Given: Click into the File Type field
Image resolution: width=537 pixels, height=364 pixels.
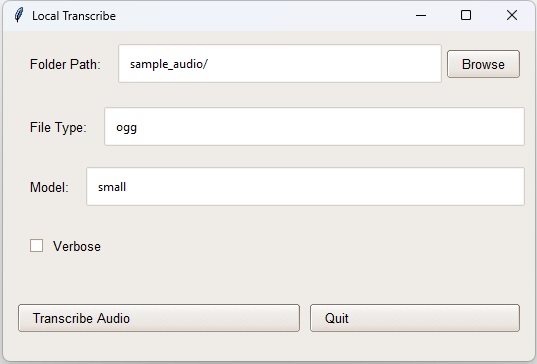Looking at the screenshot, I should tap(314, 126).
